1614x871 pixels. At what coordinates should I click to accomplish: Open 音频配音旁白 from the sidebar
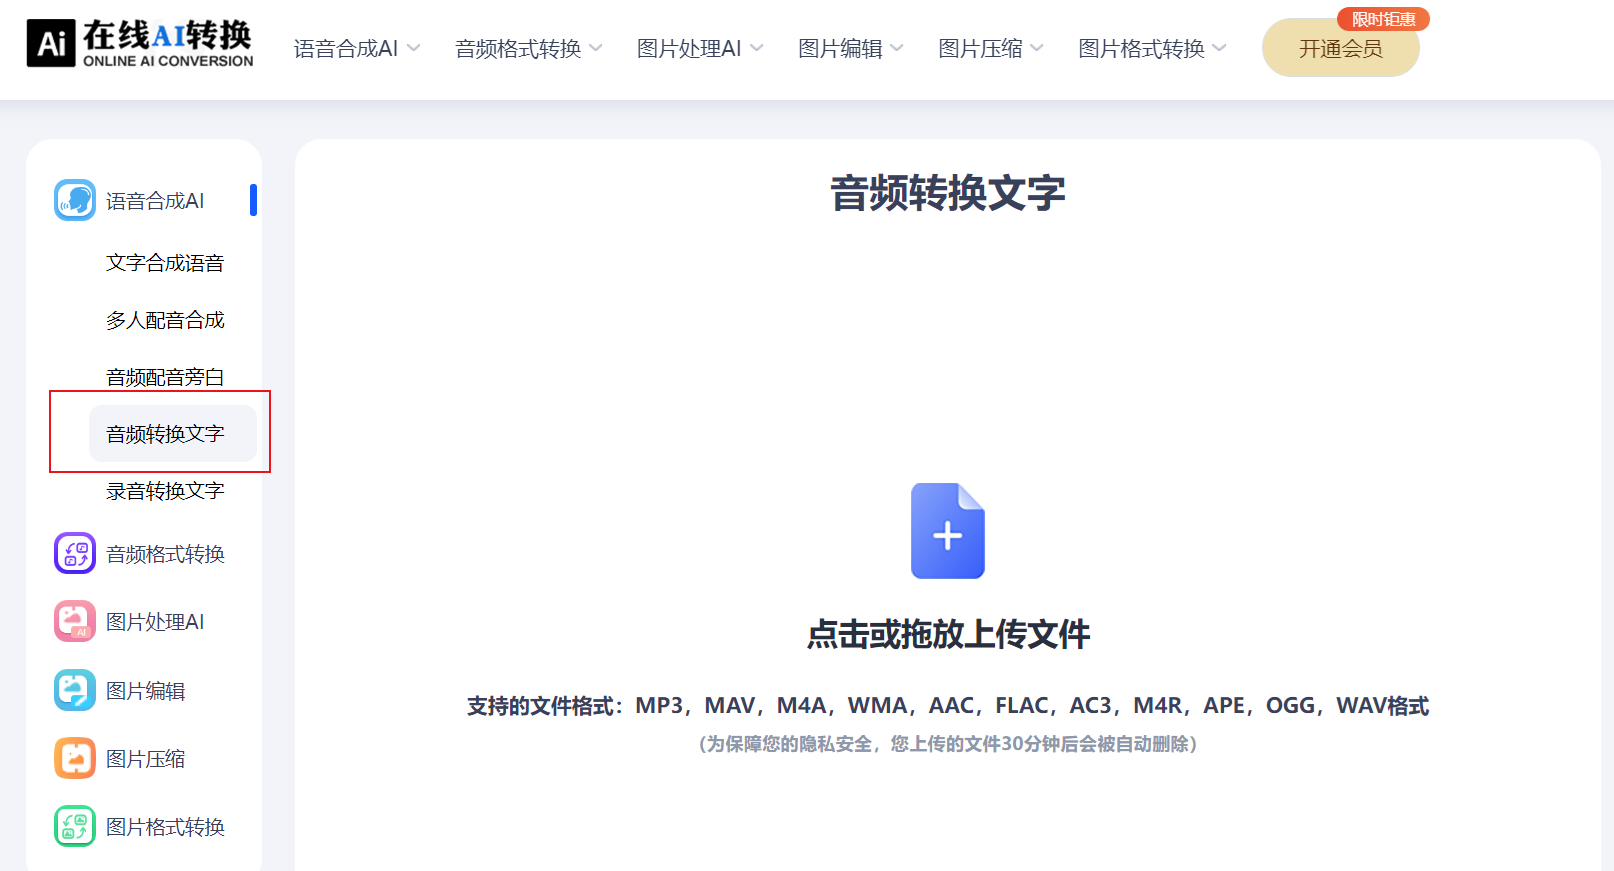(165, 377)
